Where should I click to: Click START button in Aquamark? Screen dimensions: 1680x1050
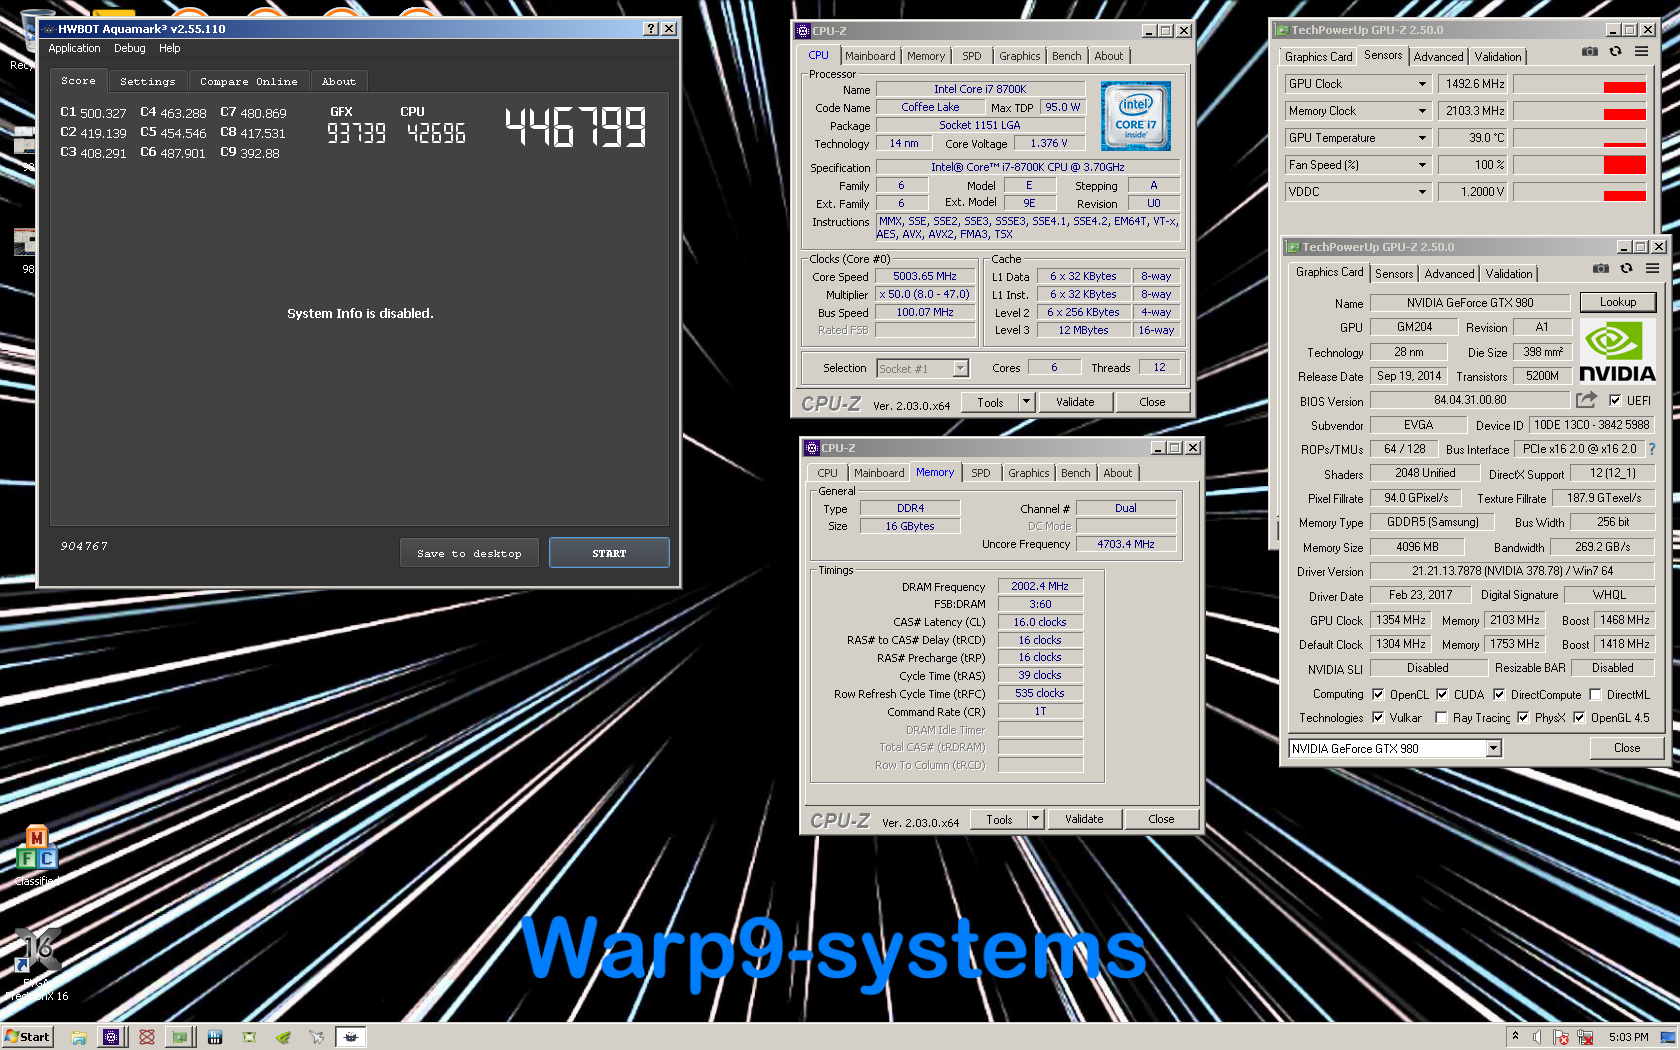click(x=609, y=553)
